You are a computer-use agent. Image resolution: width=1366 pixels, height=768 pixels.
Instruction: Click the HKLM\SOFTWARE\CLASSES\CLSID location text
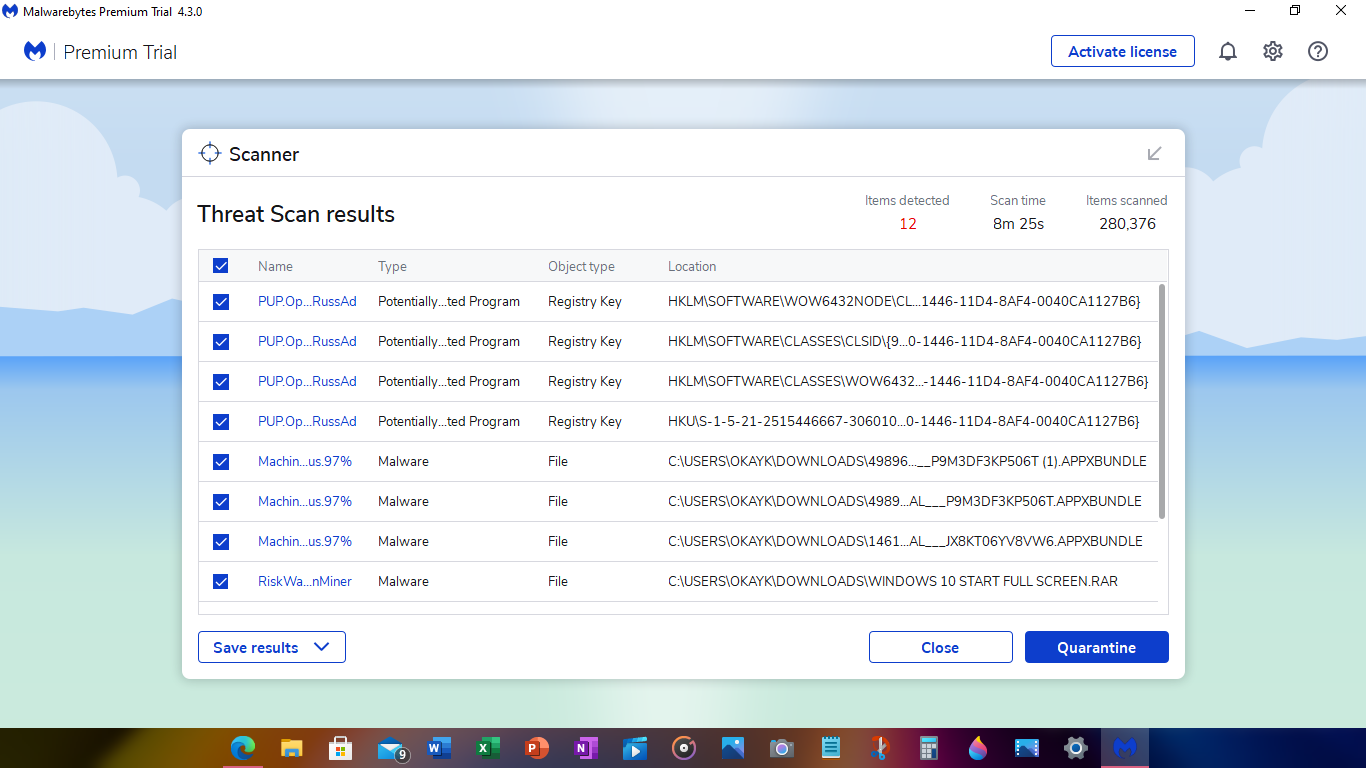click(x=905, y=341)
